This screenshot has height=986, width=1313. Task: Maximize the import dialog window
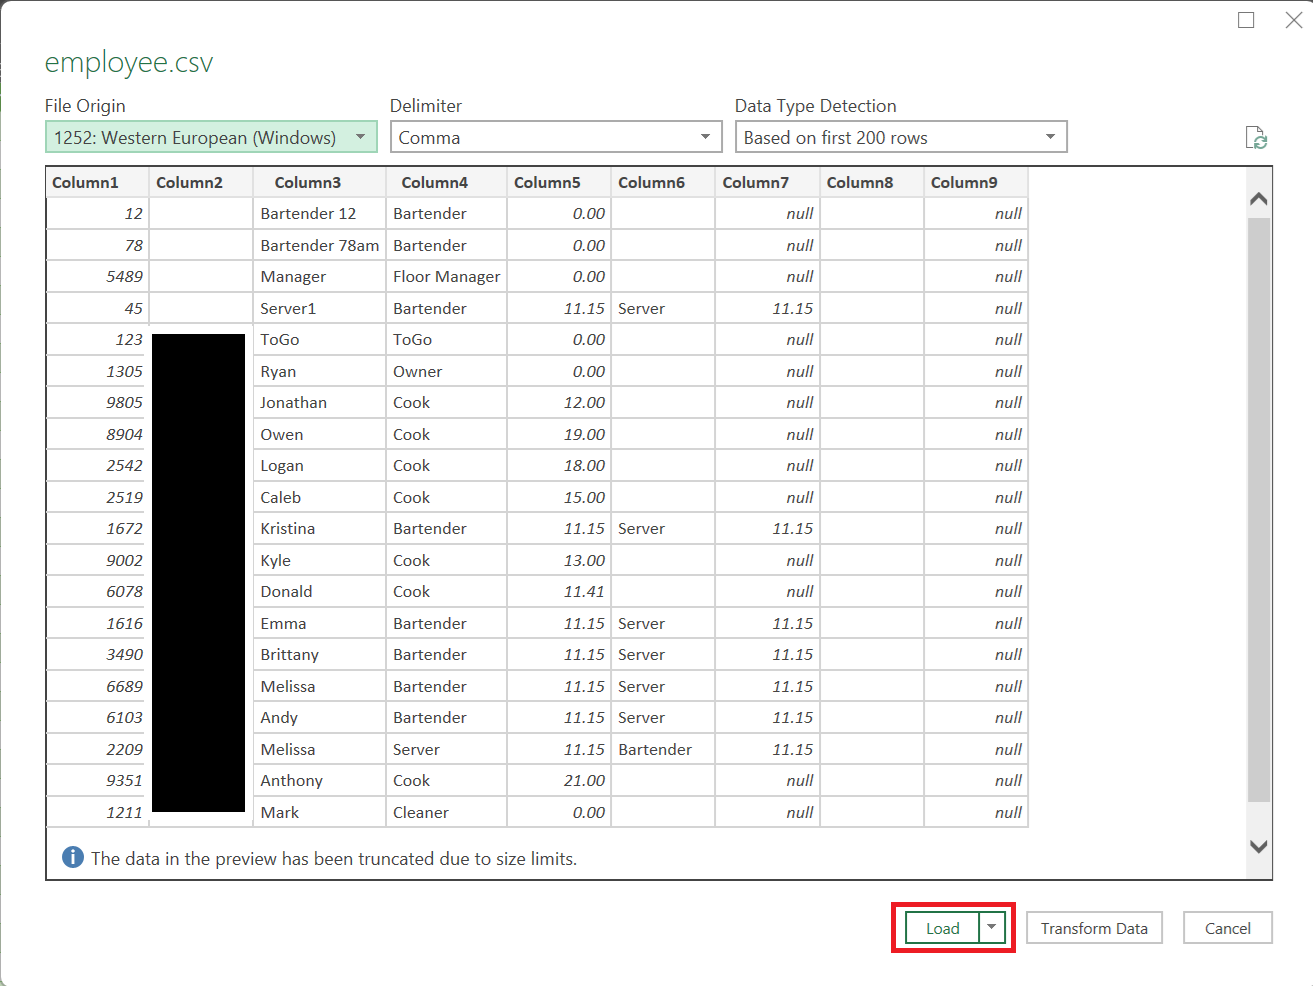pos(1246,20)
